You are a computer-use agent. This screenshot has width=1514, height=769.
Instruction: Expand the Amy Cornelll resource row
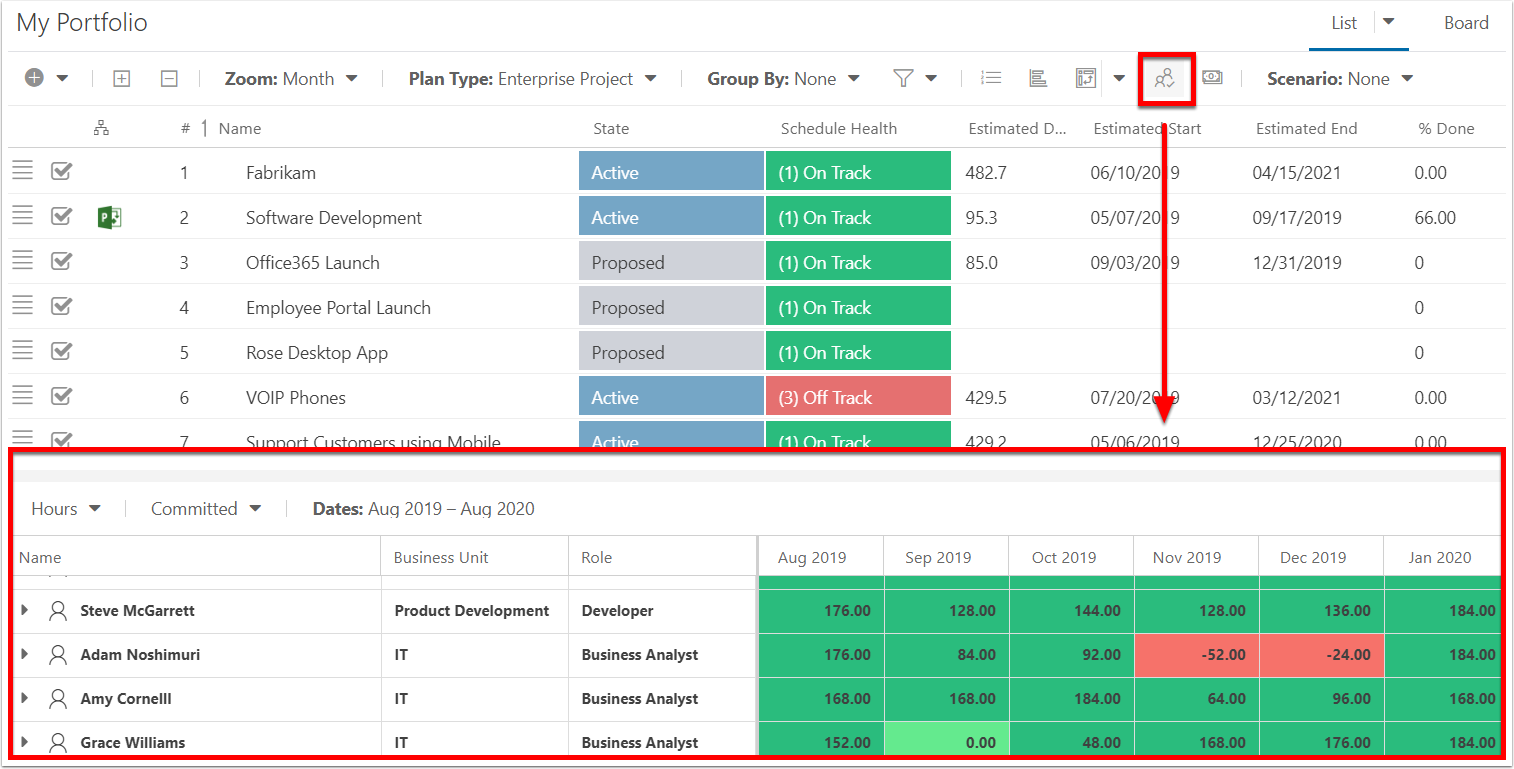pos(25,698)
